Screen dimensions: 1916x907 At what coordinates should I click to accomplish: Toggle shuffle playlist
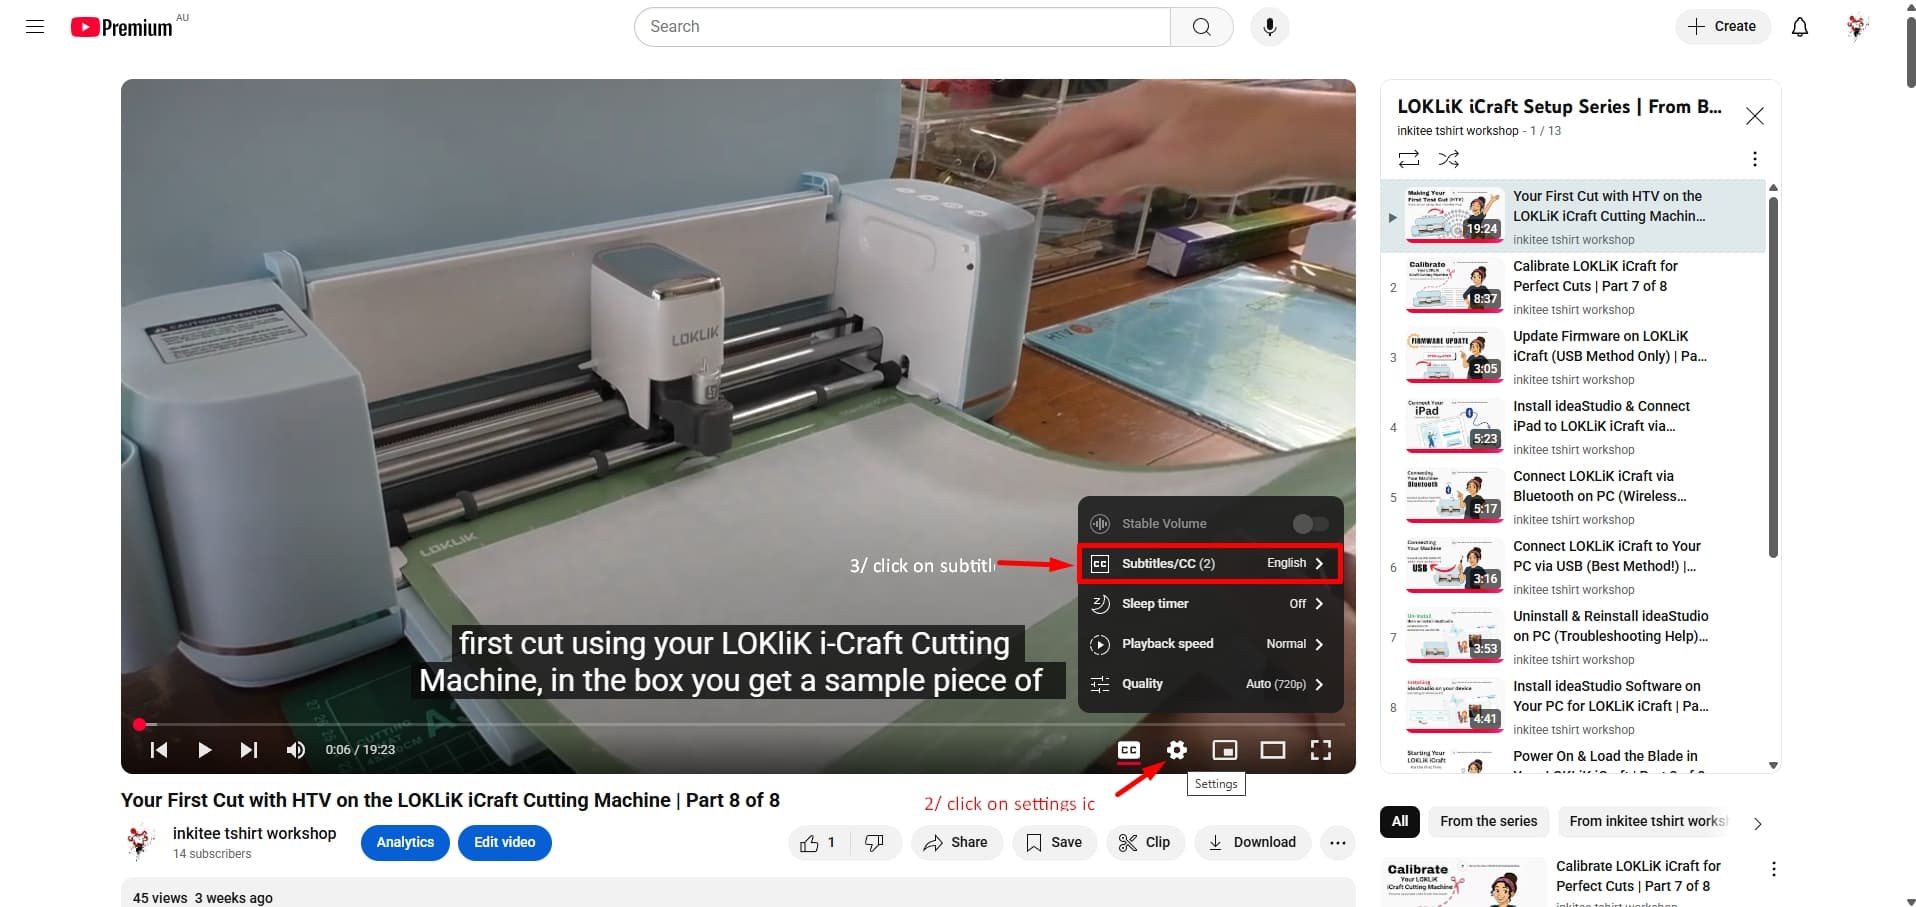(x=1449, y=159)
